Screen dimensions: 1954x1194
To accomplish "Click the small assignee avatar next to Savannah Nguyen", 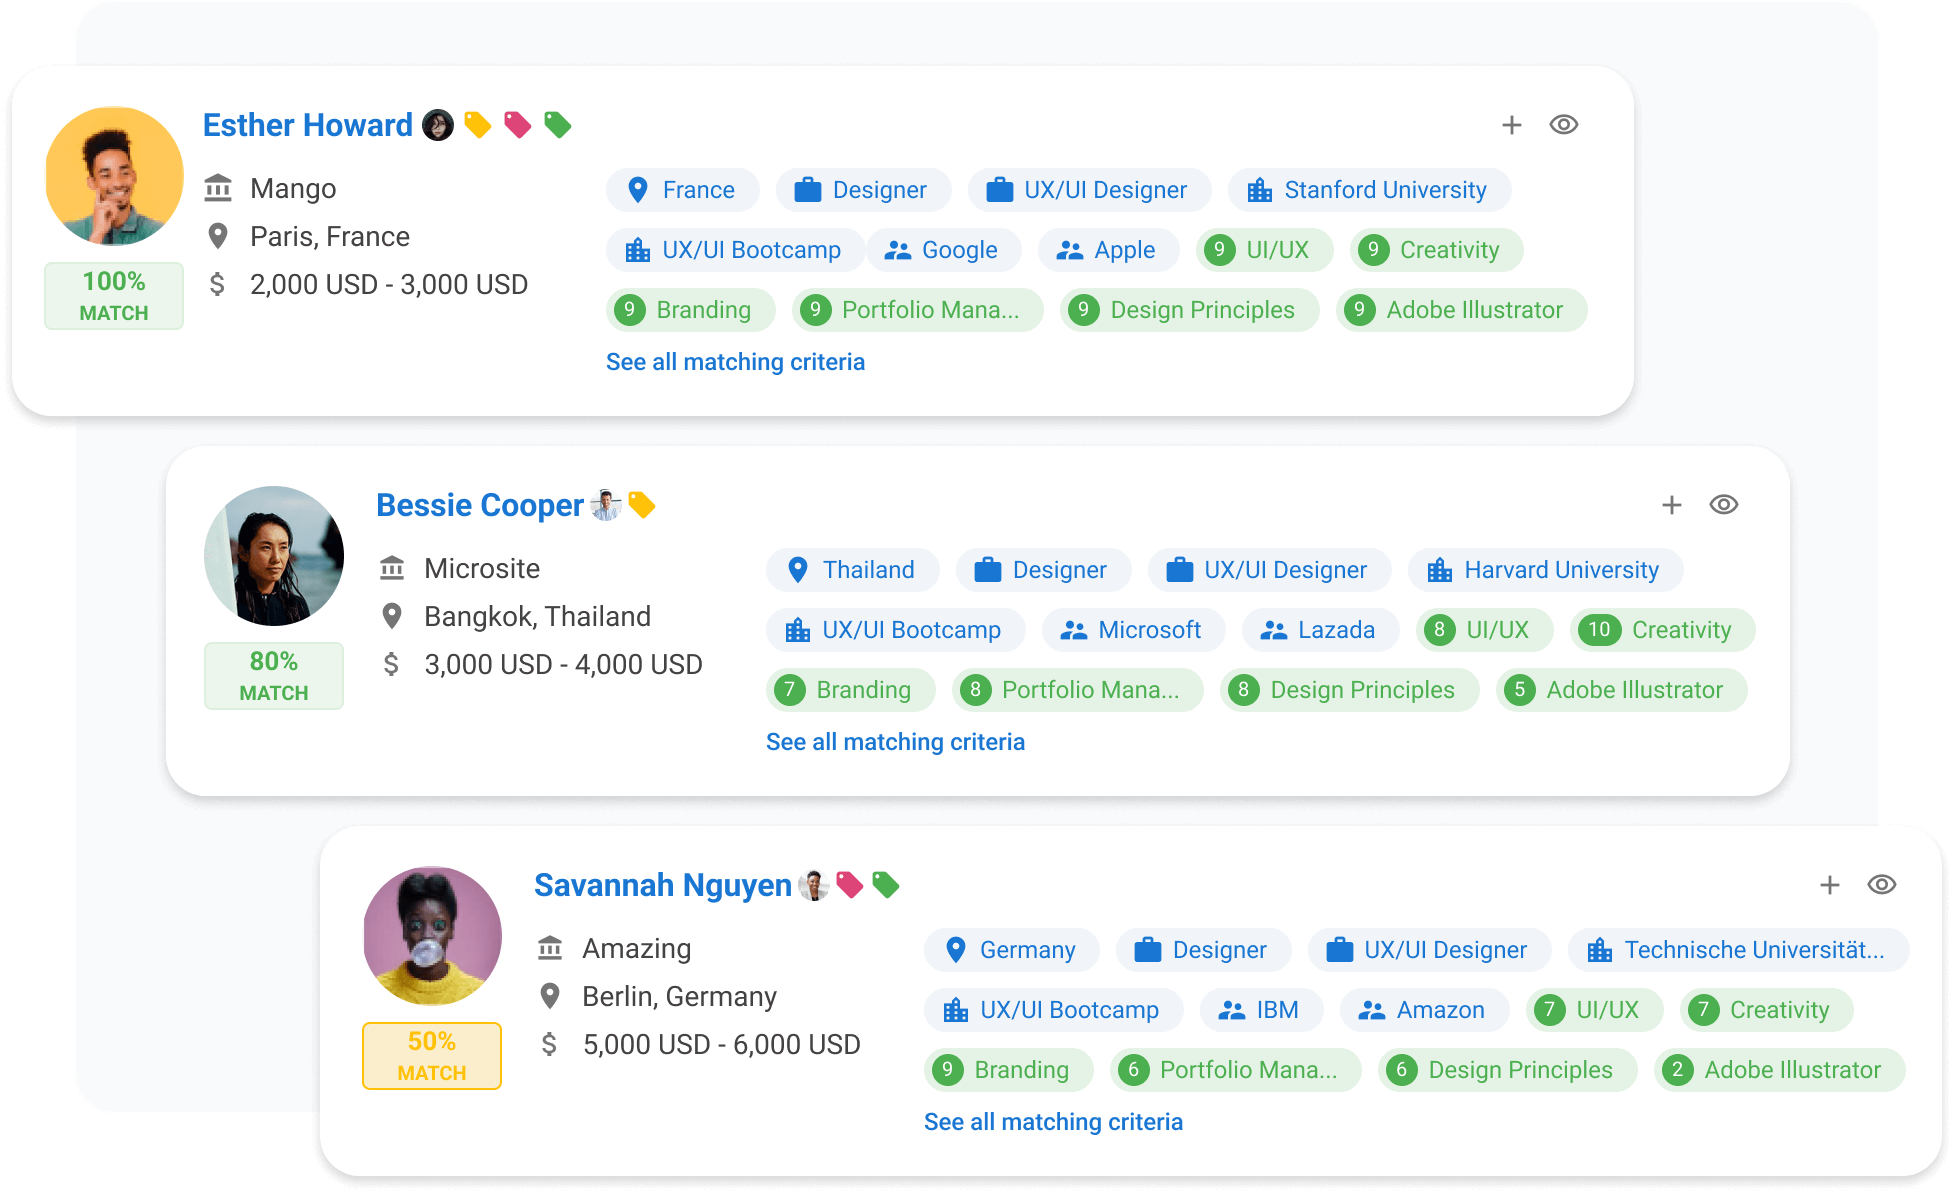I will [814, 885].
